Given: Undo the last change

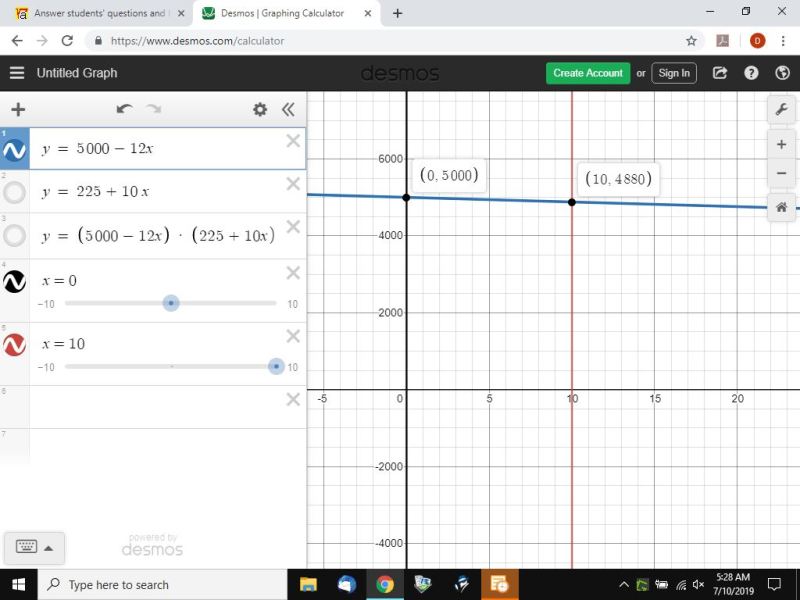Looking at the screenshot, I should coord(124,109).
